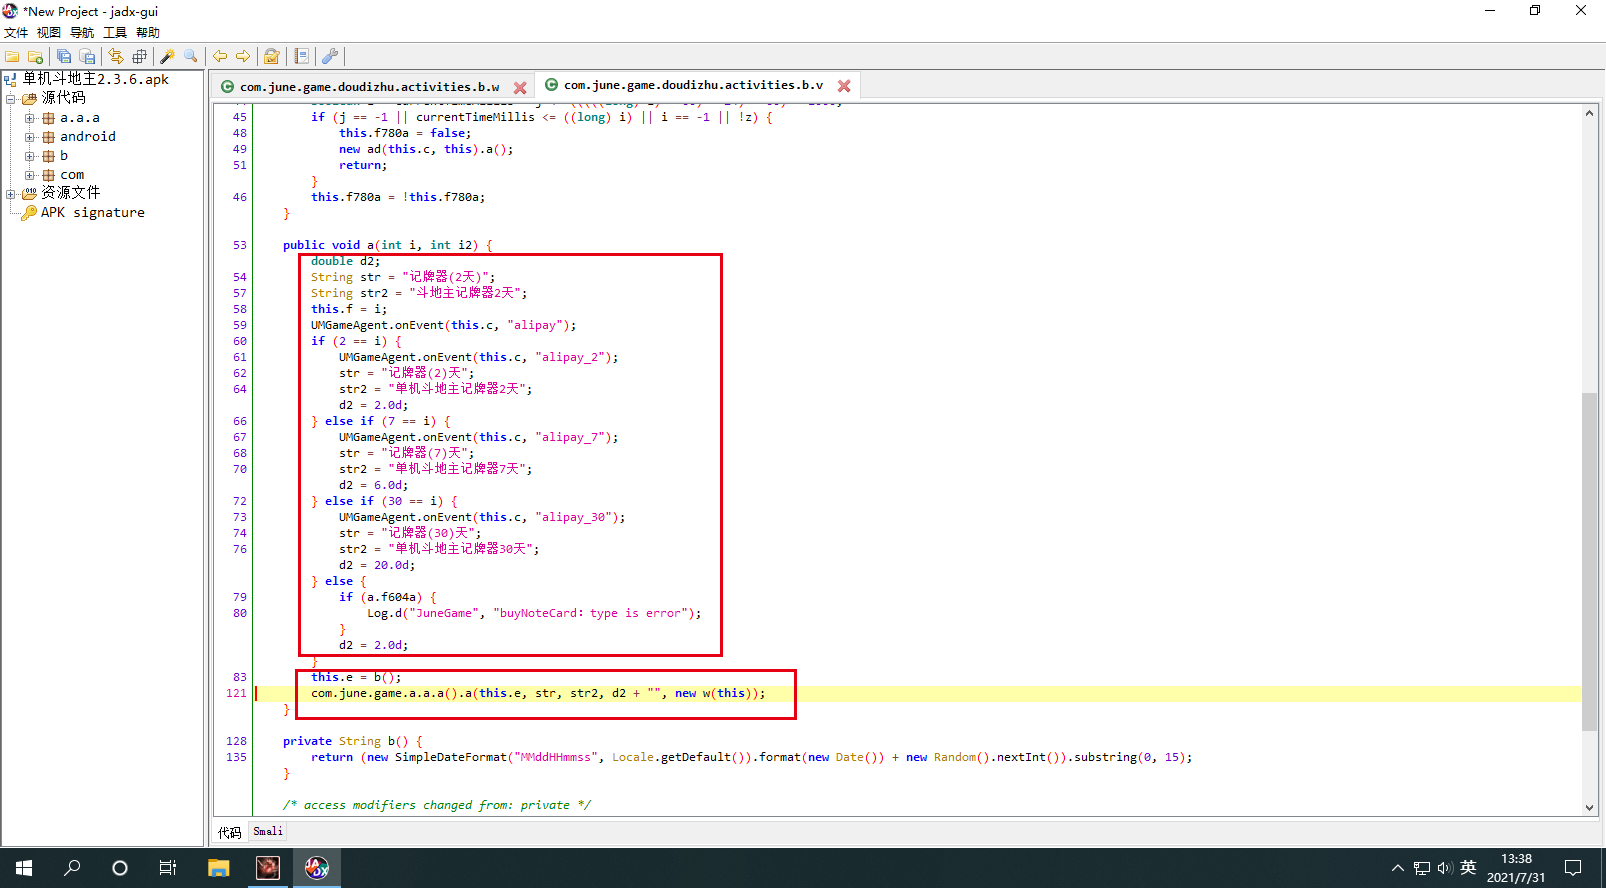Image resolution: width=1606 pixels, height=888 pixels.
Task: Open the 视图 menu
Action: point(49,32)
